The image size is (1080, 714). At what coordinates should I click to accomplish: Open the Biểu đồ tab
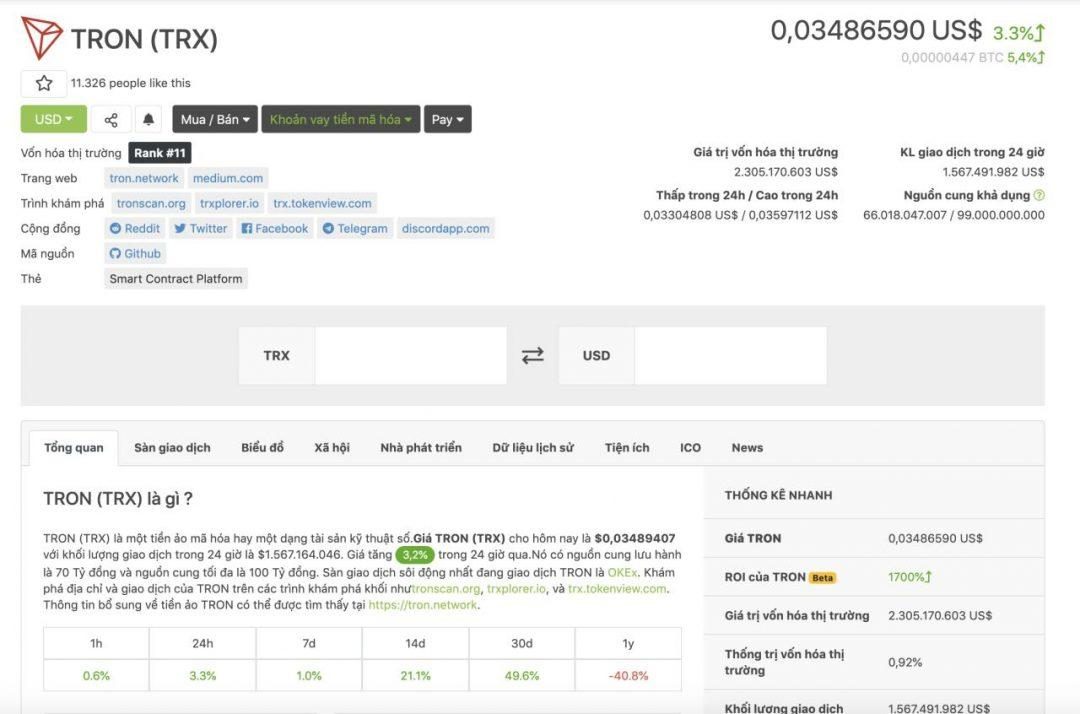(262, 448)
